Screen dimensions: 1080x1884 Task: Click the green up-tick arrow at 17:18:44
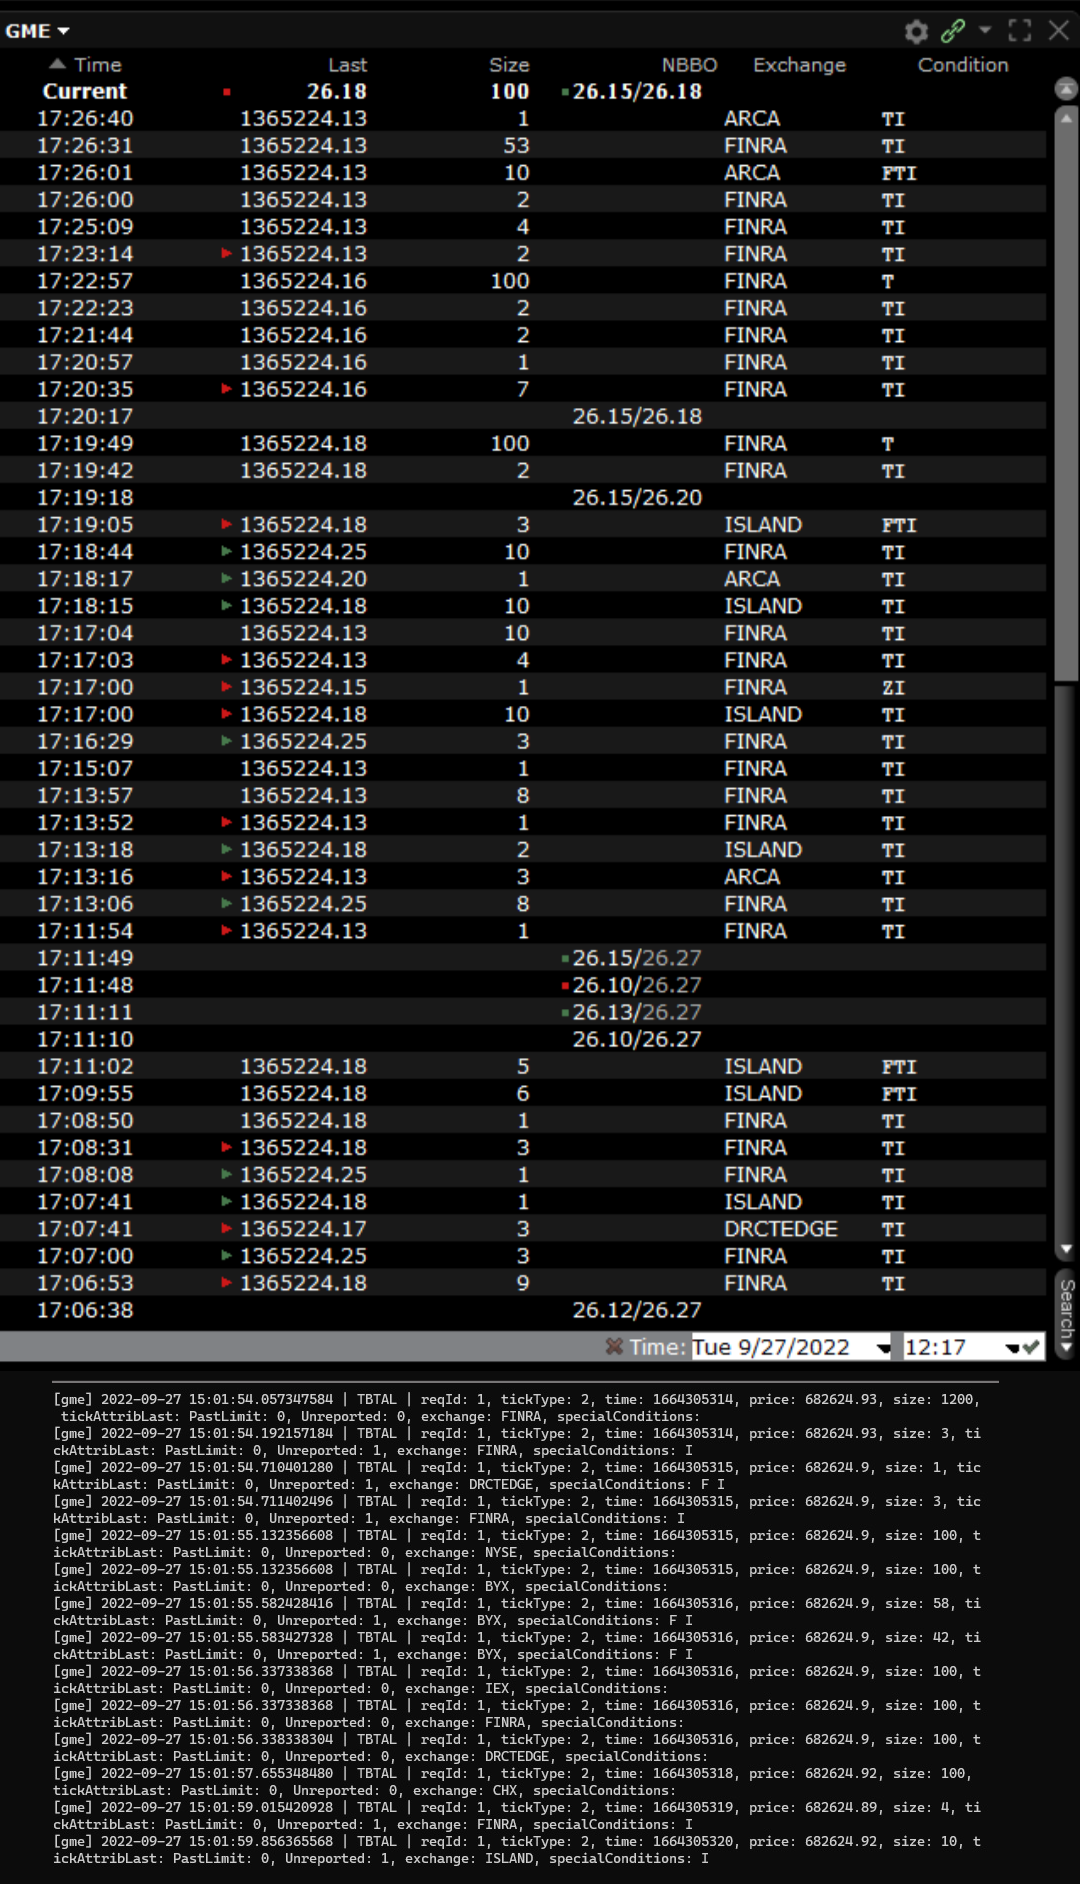(x=227, y=551)
